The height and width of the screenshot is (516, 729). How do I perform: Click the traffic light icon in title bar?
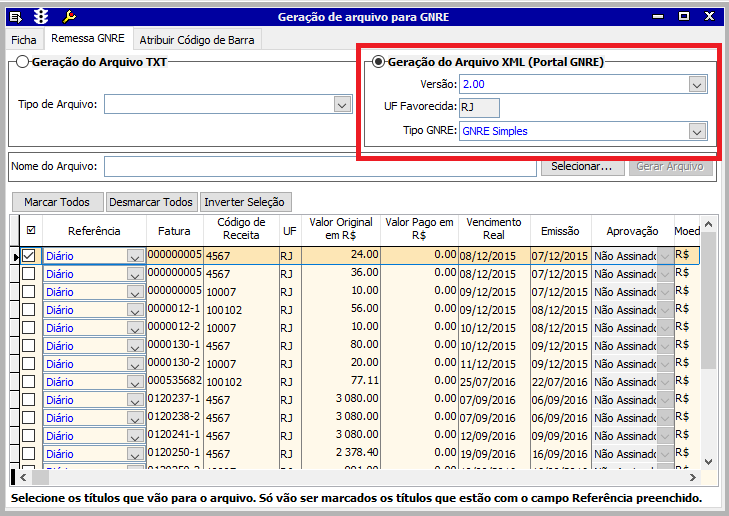point(41,16)
